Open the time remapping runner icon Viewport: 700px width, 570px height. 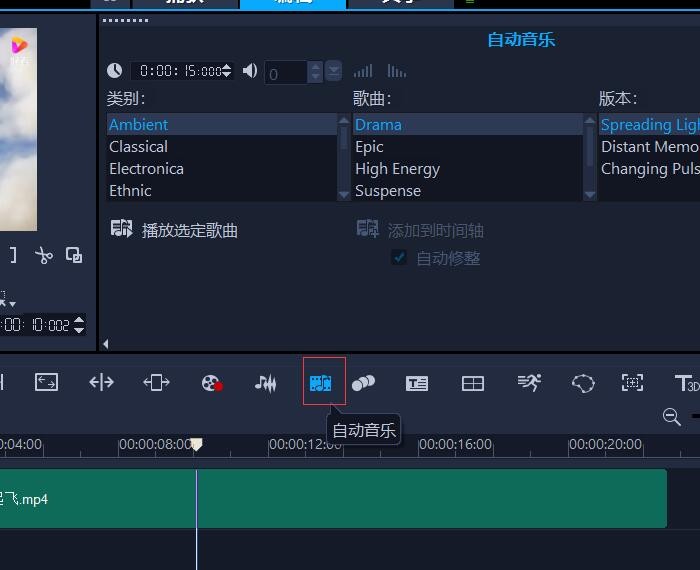(x=529, y=383)
